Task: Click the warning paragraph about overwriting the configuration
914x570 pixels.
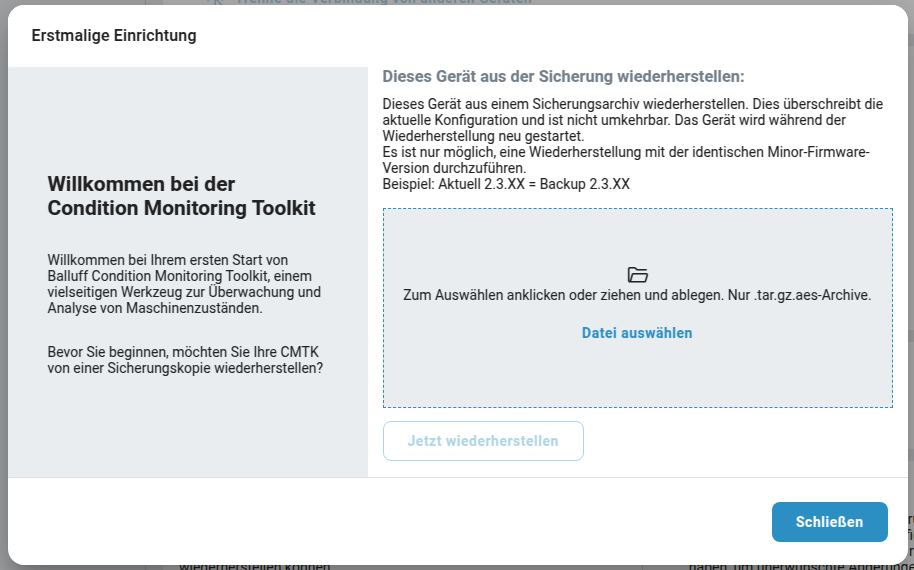Action: 632,119
